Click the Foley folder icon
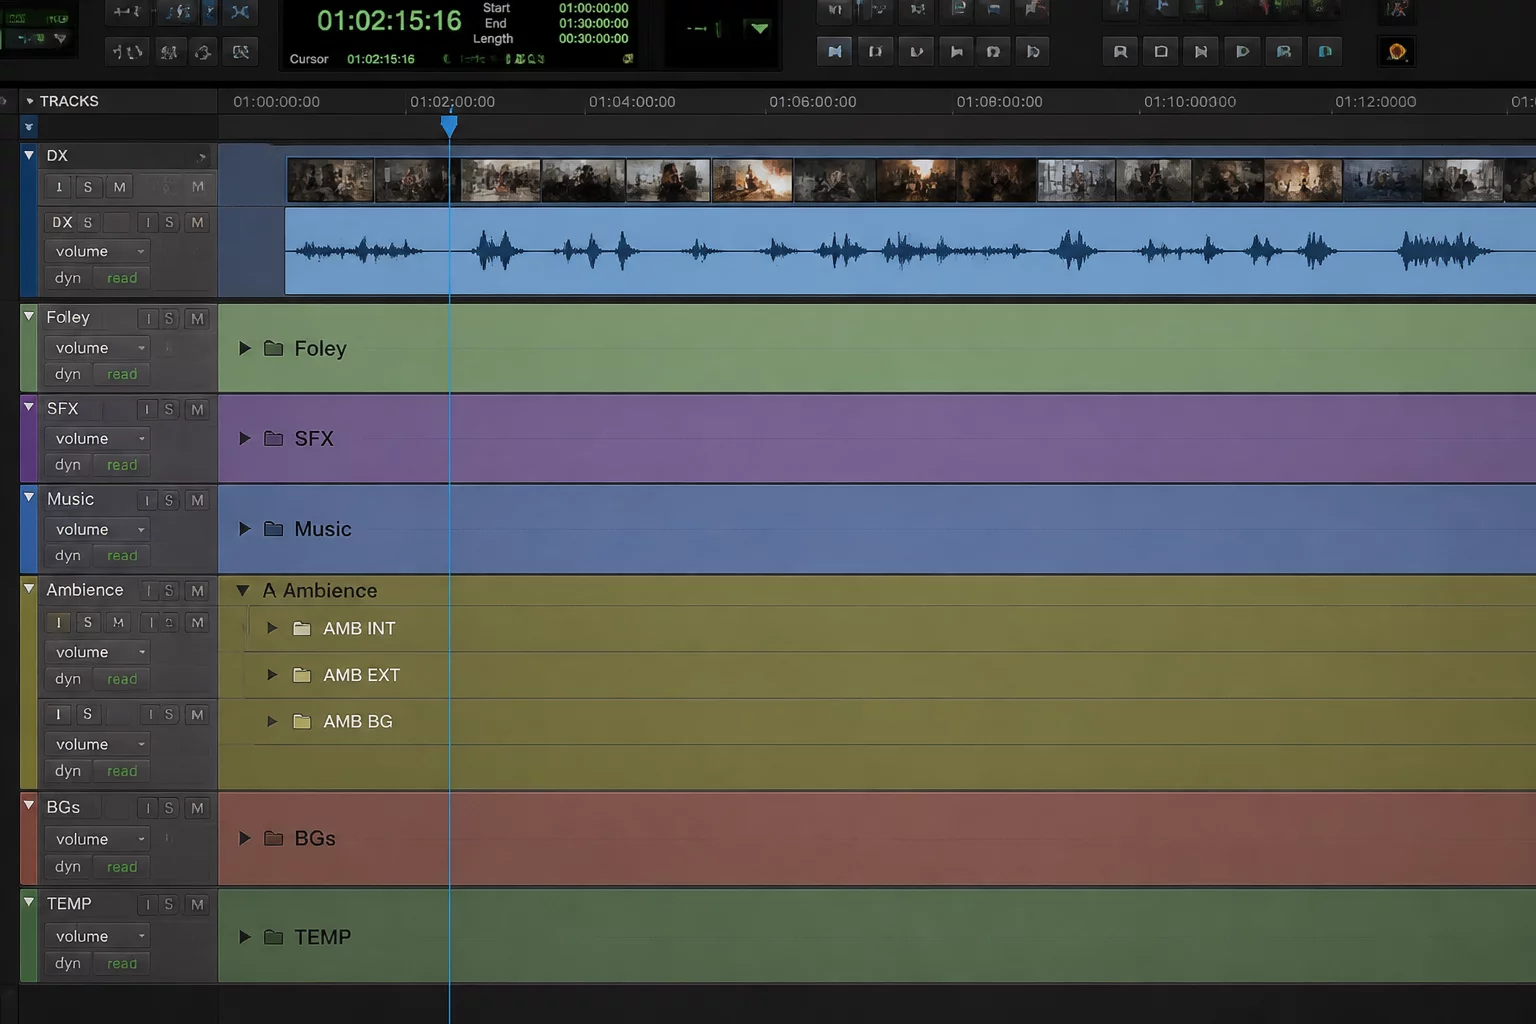The width and height of the screenshot is (1536, 1024). click(273, 348)
